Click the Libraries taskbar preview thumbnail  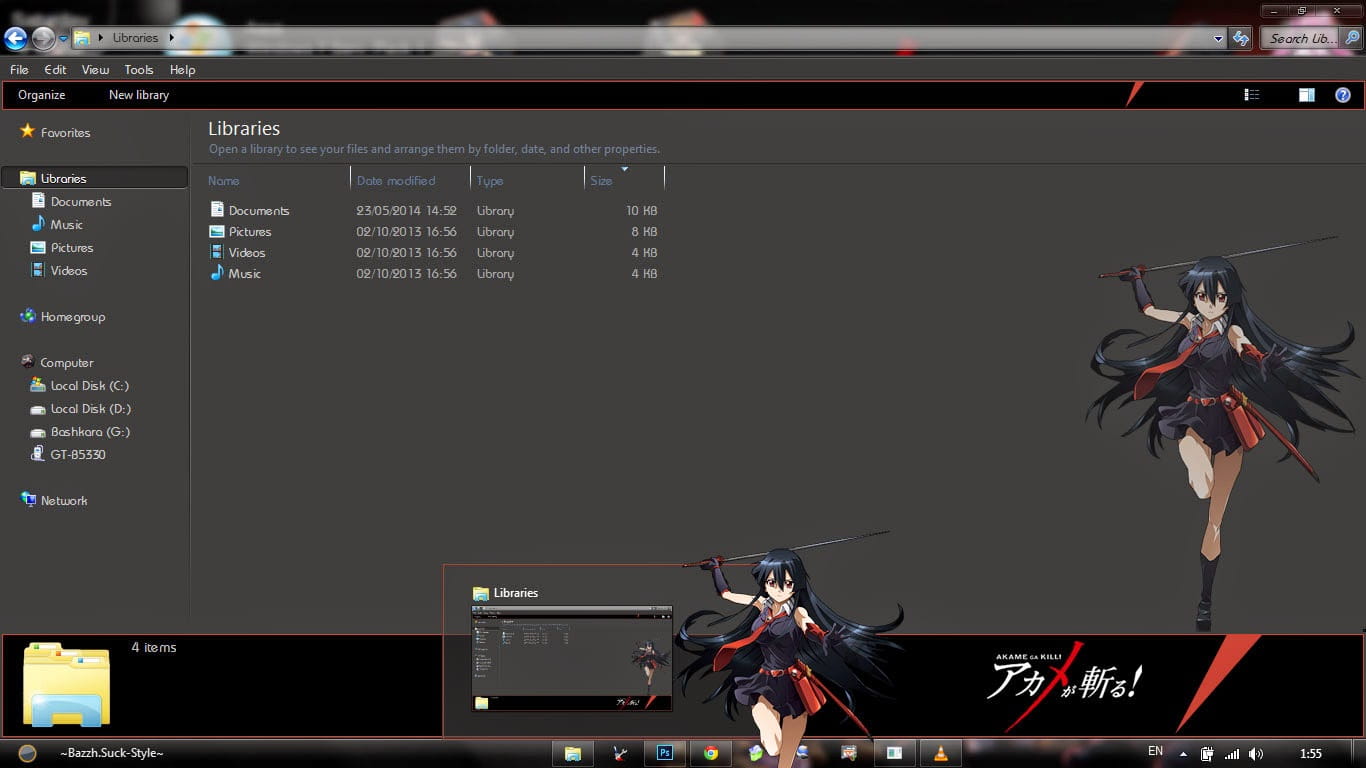pyautogui.click(x=572, y=657)
